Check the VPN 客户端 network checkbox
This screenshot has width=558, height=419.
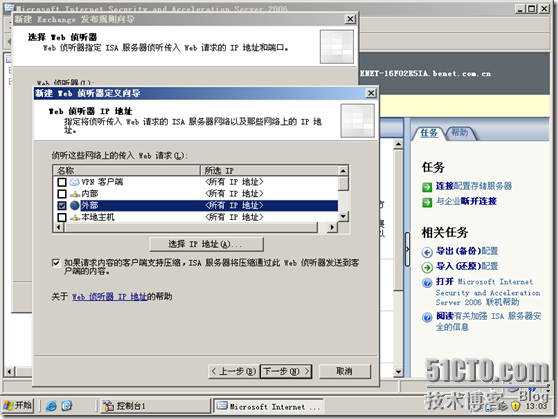(x=62, y=182)
